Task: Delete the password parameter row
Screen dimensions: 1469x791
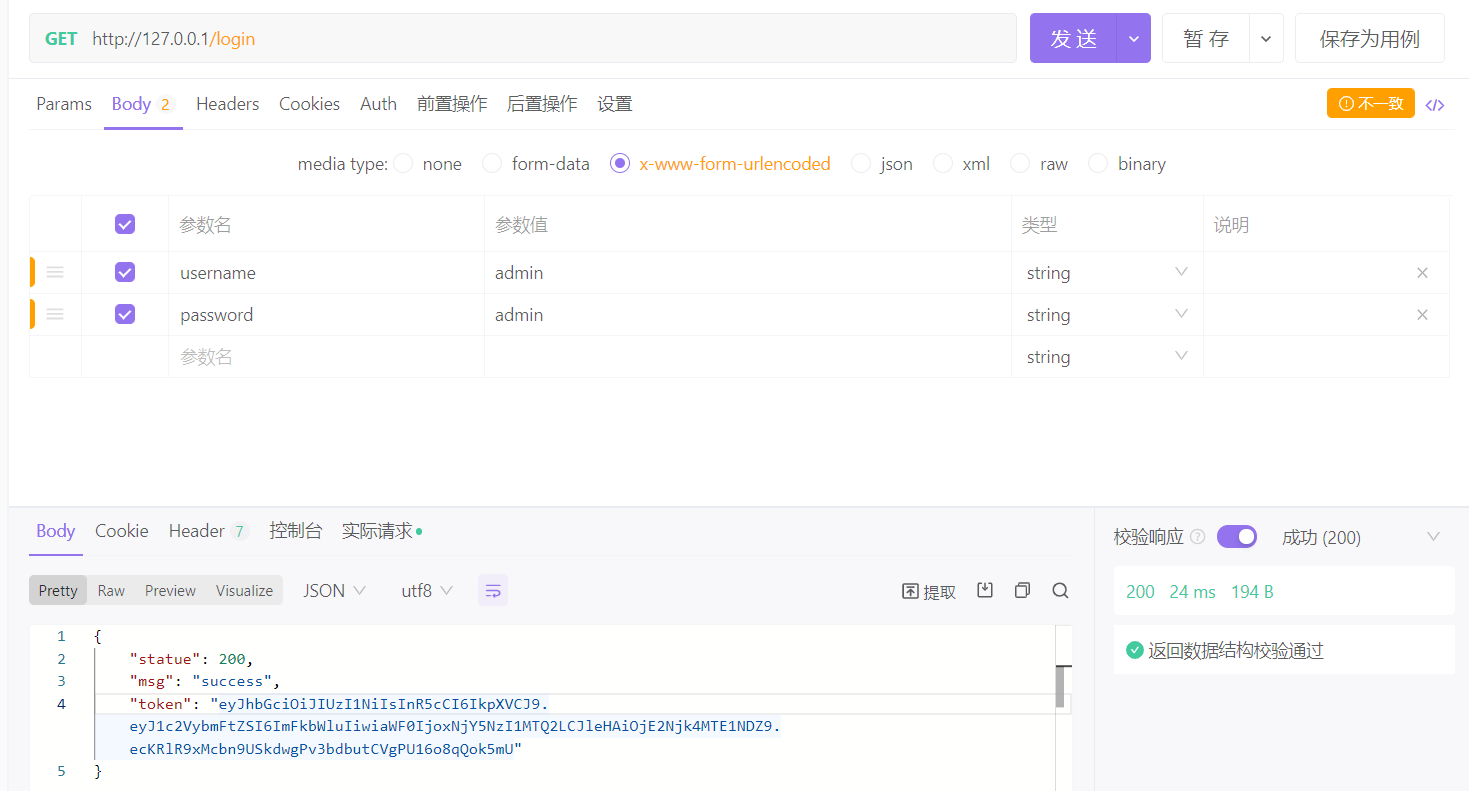Action: click(1422, 315)
